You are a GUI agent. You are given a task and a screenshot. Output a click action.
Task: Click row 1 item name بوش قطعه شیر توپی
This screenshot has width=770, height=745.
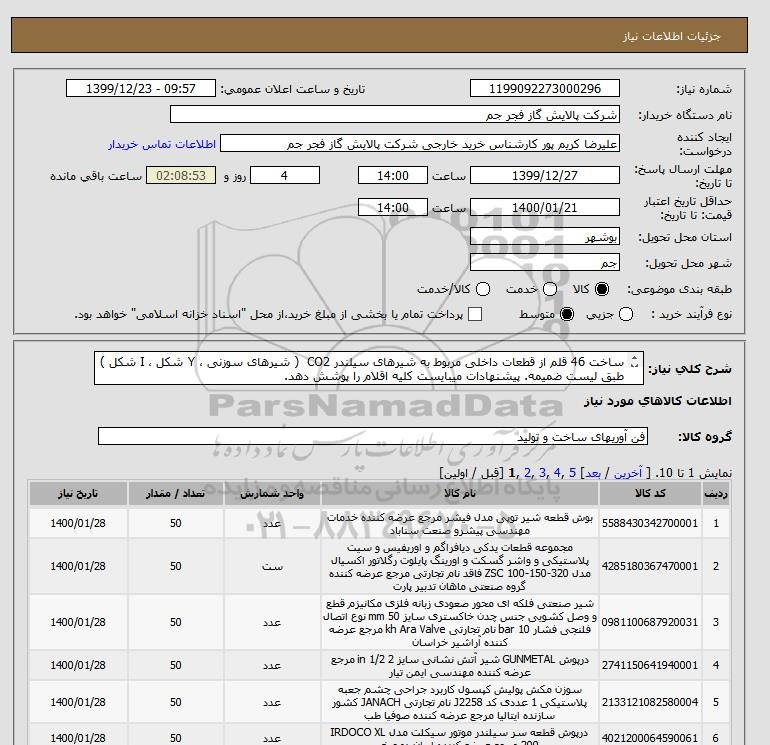[460, 524]
